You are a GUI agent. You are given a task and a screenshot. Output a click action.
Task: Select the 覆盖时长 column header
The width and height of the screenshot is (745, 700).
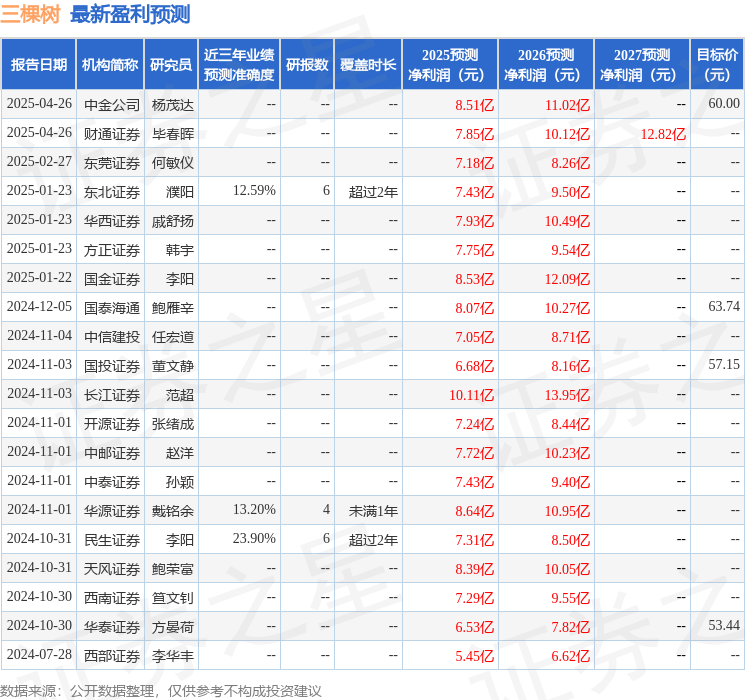(368, 65)
